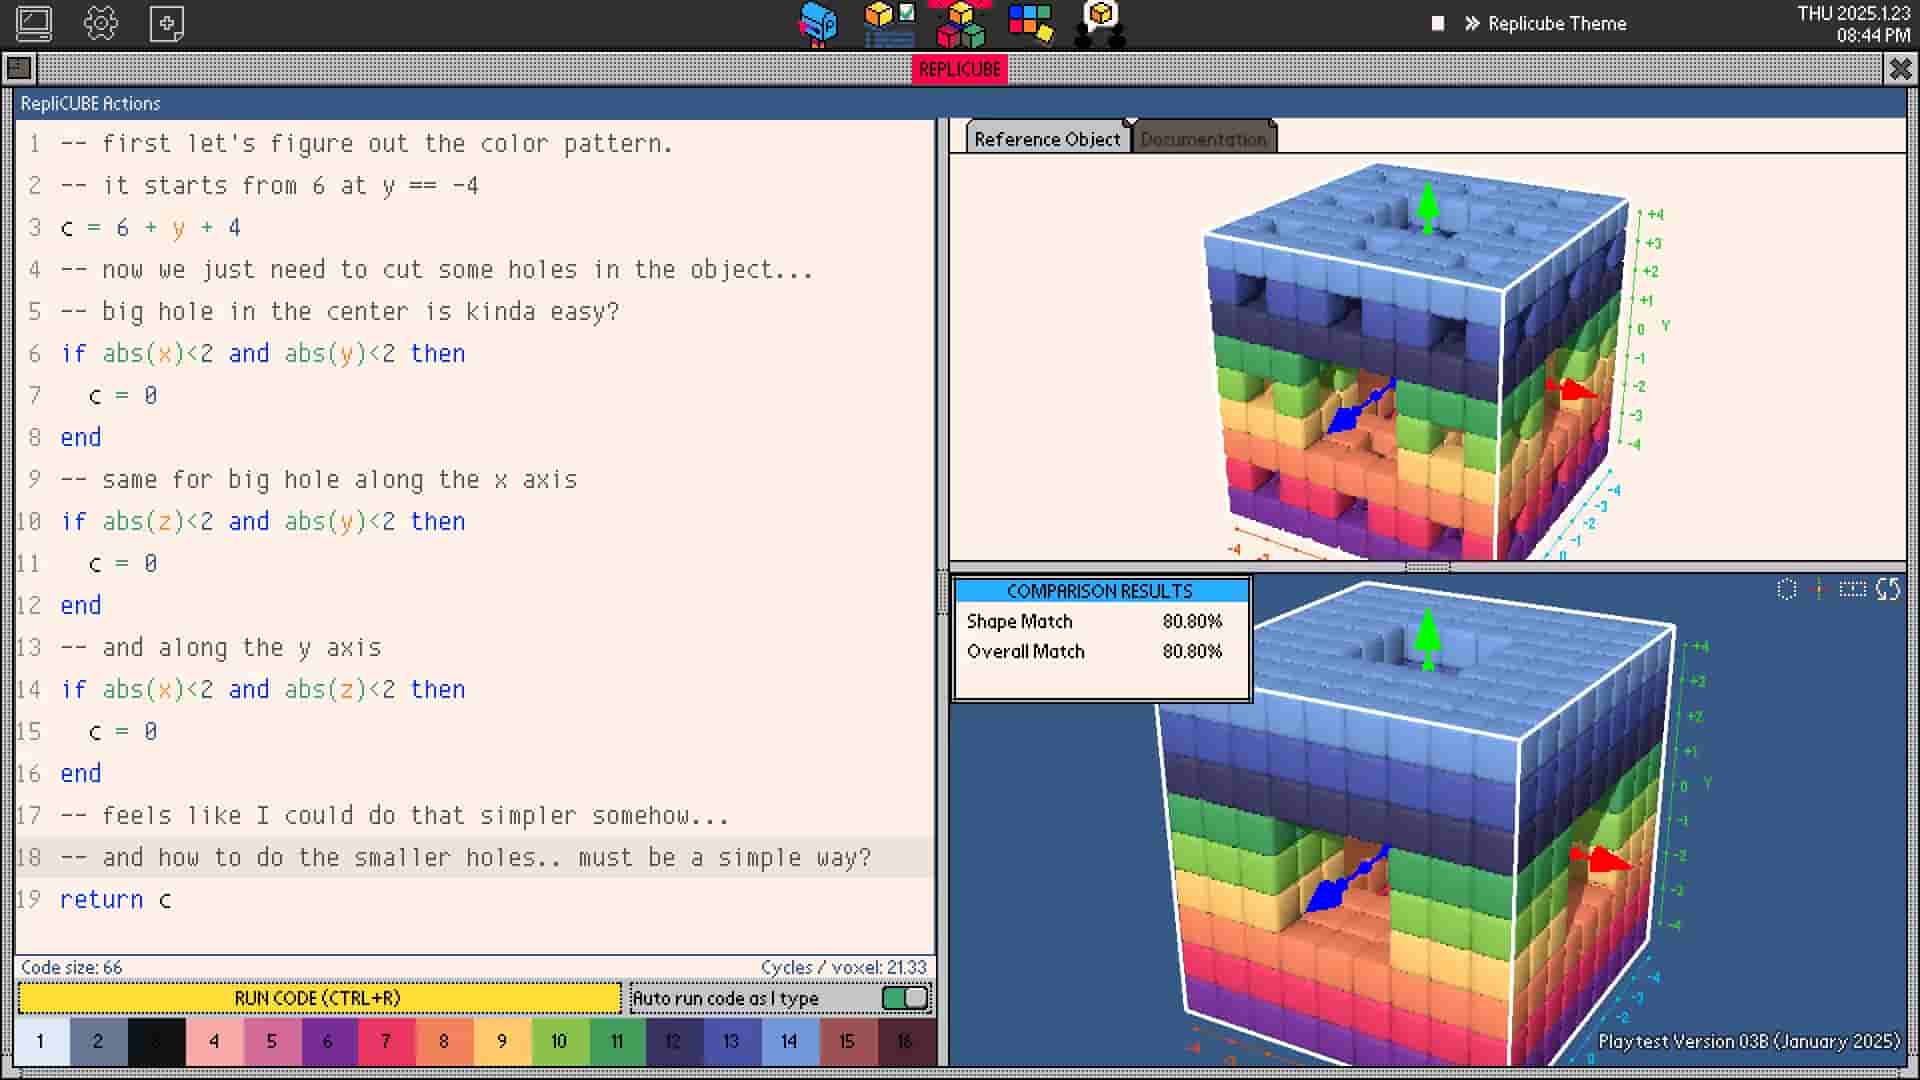Toggle Auto run code as I type
Image resolution: width=1920 pixels, height=1080 pixels.
(904, 997)
